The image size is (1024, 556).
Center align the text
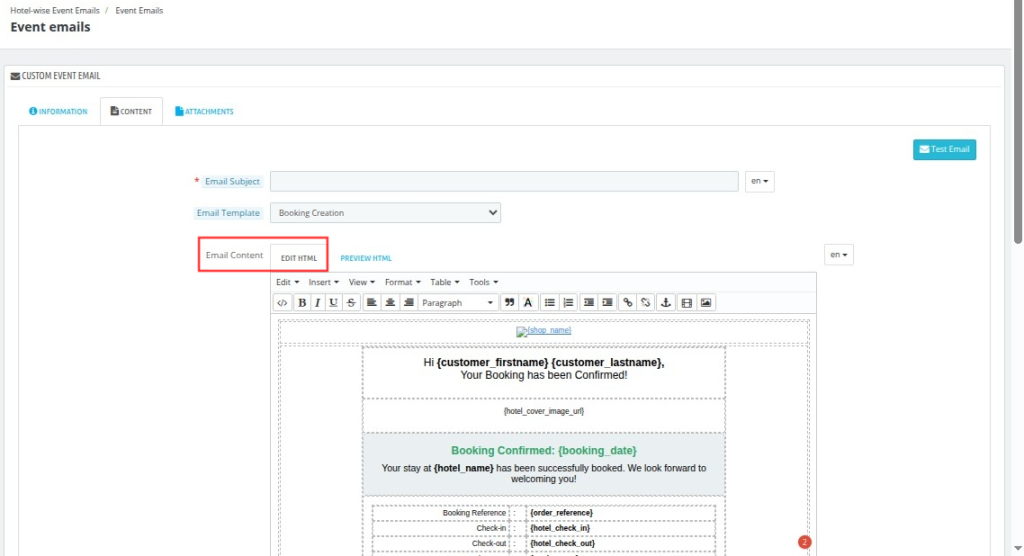[x=390, y=302]
